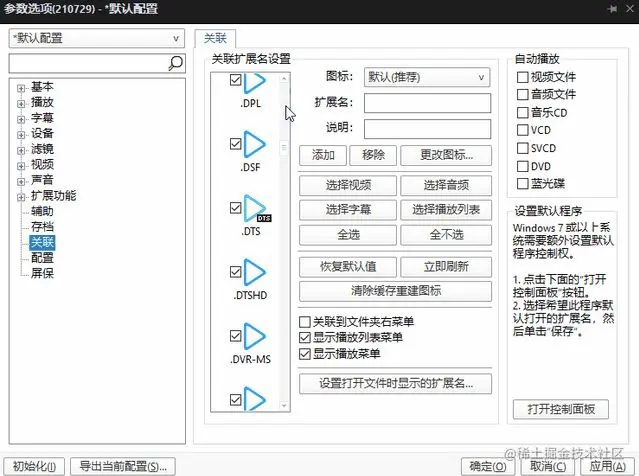Viewport: 639px width, 476px height.
Task: Click the 选择字幕 button
Action: coord(348,210)
